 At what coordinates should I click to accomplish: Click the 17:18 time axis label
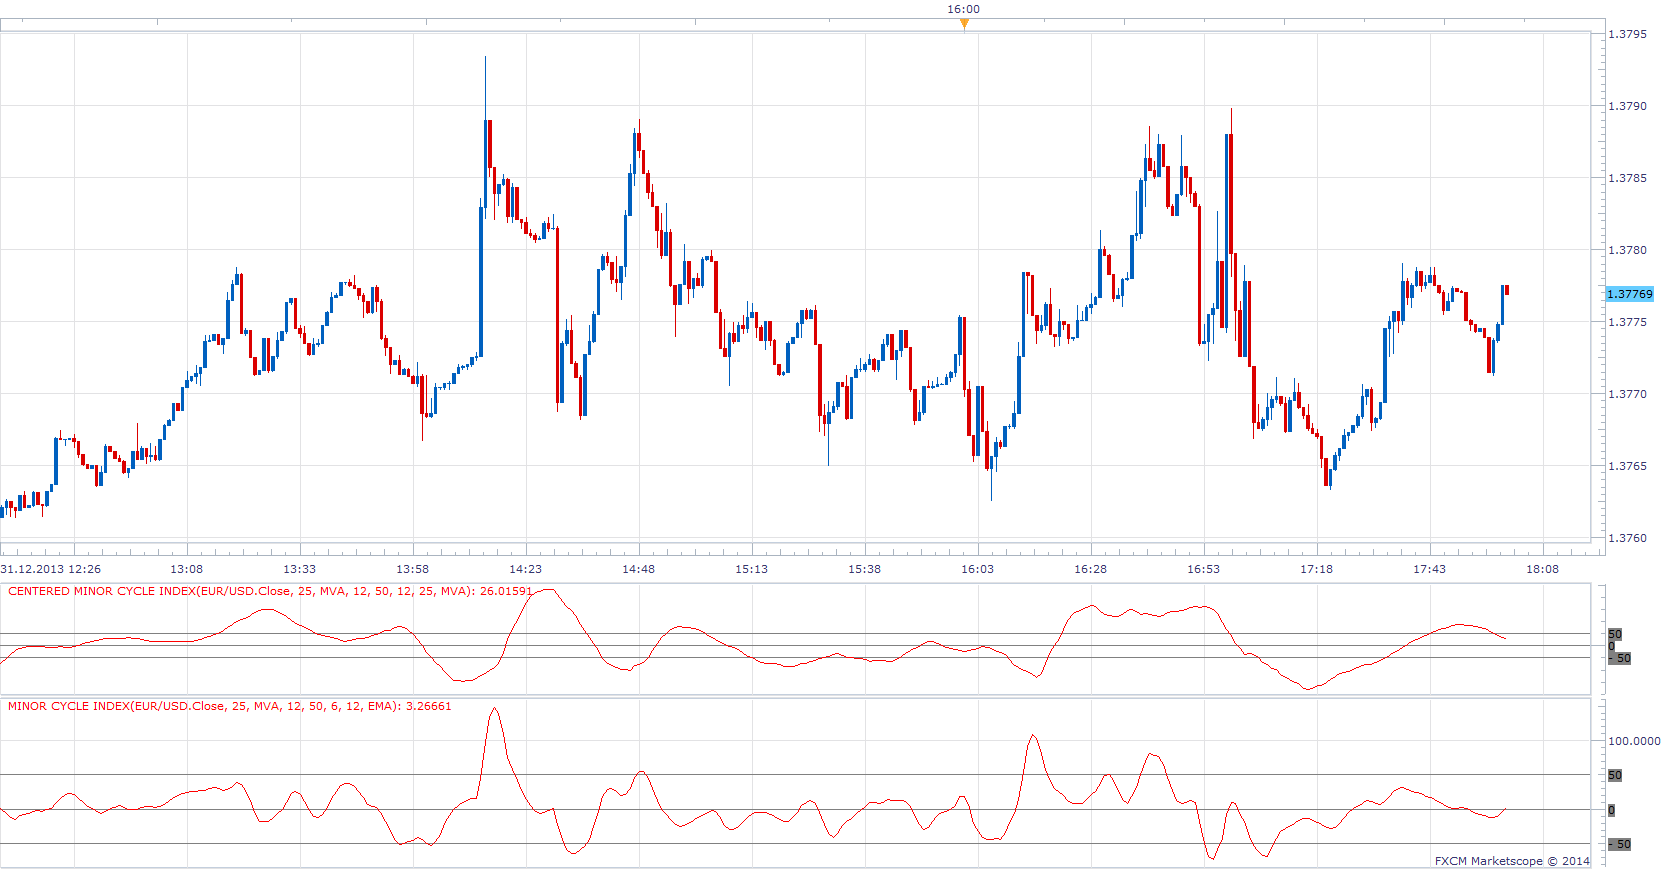(1316, 569)
